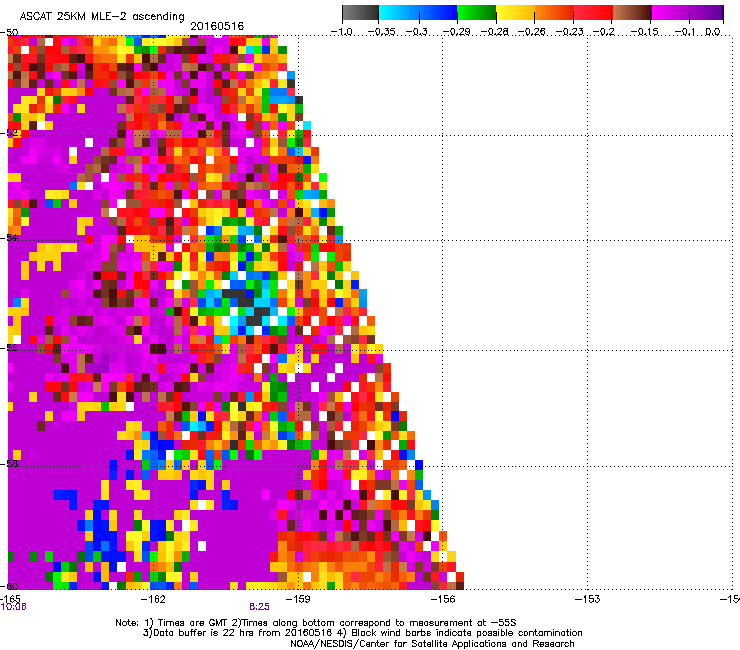Image resolution: width=740 pixels, height=650 pixels.
Task: Click the '-1.0' color bar label
Action: pos(342,32)
